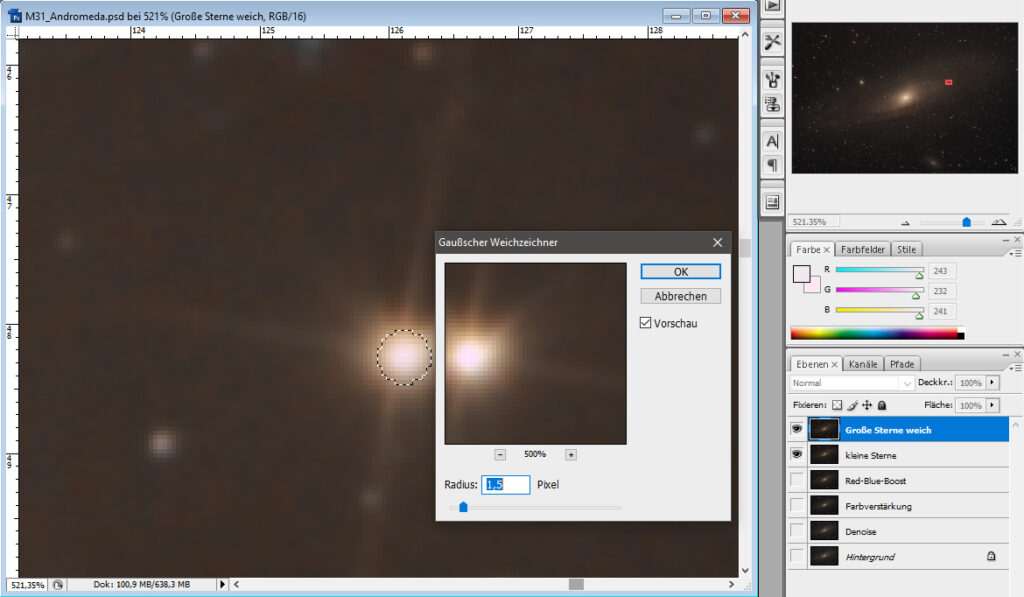Open the Layer Comps panel icon
Image resolution: width=1024 pixels, height=597 pixels.
click(x=773, y=202)
